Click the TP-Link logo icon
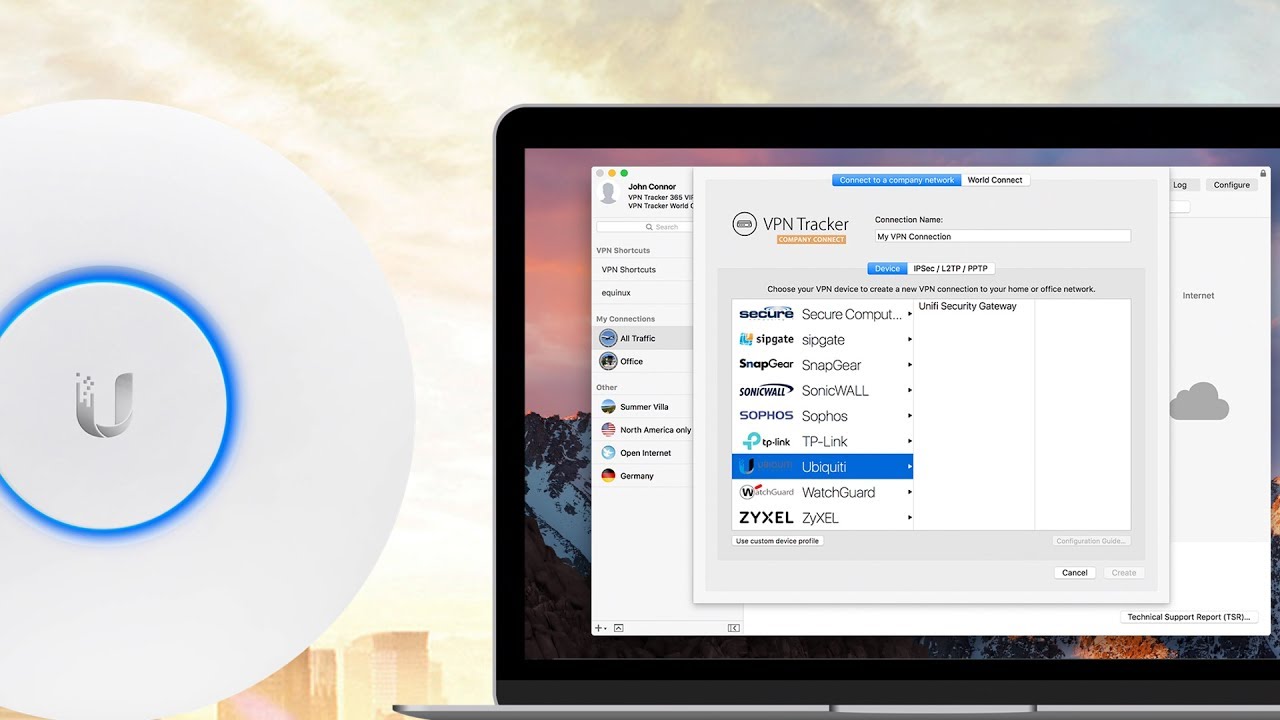The image size is (1280, 720). (767, 441)
